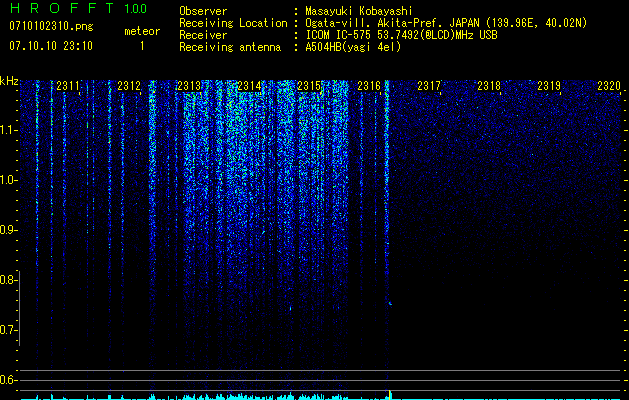
Task: Click the name Masayuki Kobayashi
Action: [x=359, y=11]
